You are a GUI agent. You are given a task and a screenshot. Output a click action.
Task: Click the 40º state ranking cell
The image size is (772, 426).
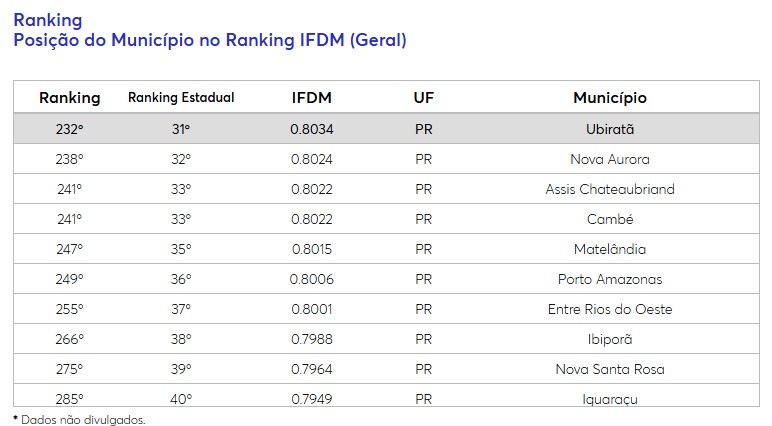click(x=181, y=399)
